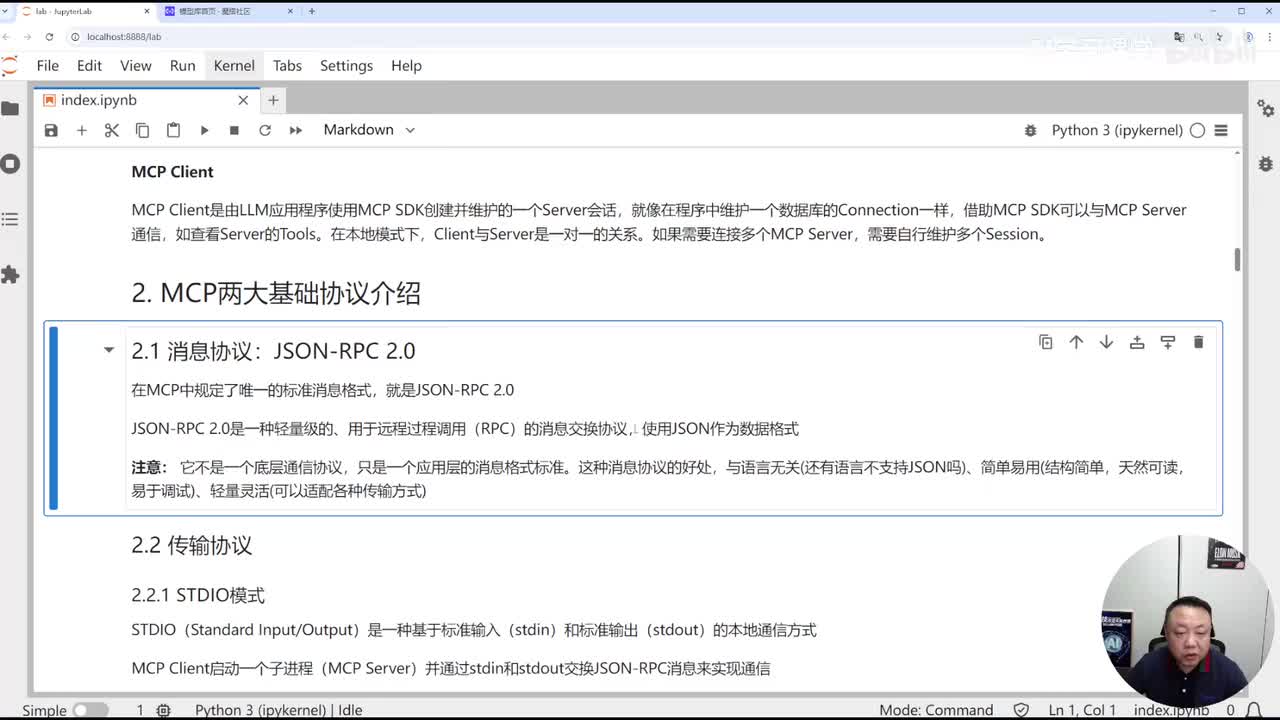Screen dimensions: 1280x720
Task: Open the Run menu
Action: (x=182, y=65)
